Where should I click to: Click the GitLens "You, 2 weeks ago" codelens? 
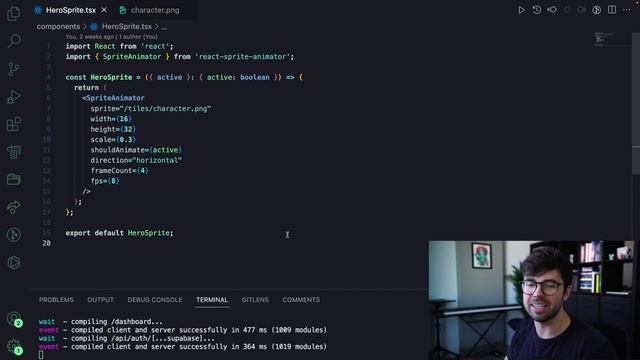111,37
